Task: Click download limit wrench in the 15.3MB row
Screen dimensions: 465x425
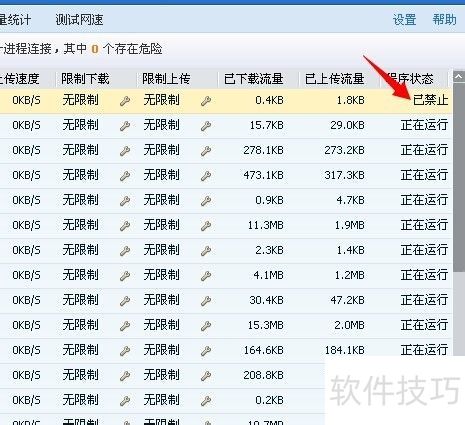Action: click(125, 326)
